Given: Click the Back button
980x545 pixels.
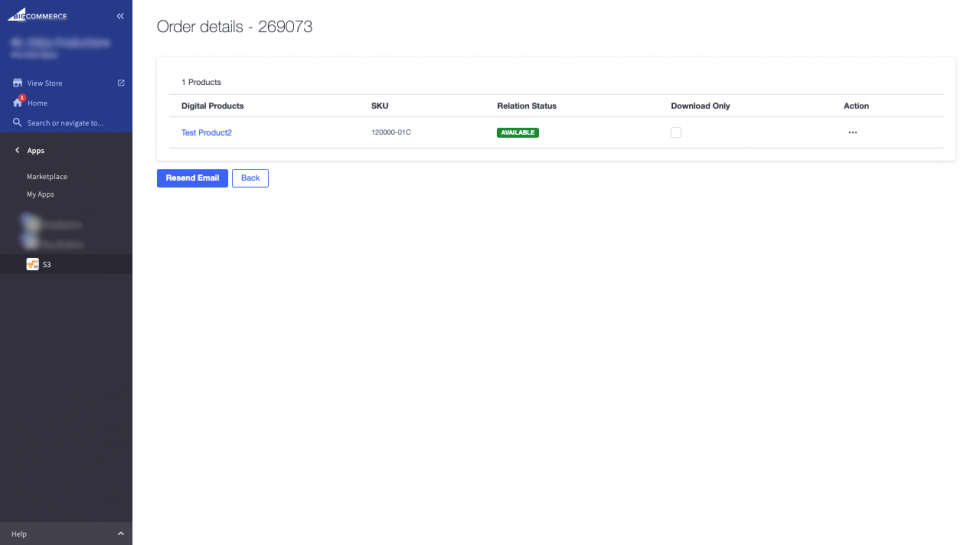Looking at the screenshot, I should (x=250, y=178).
